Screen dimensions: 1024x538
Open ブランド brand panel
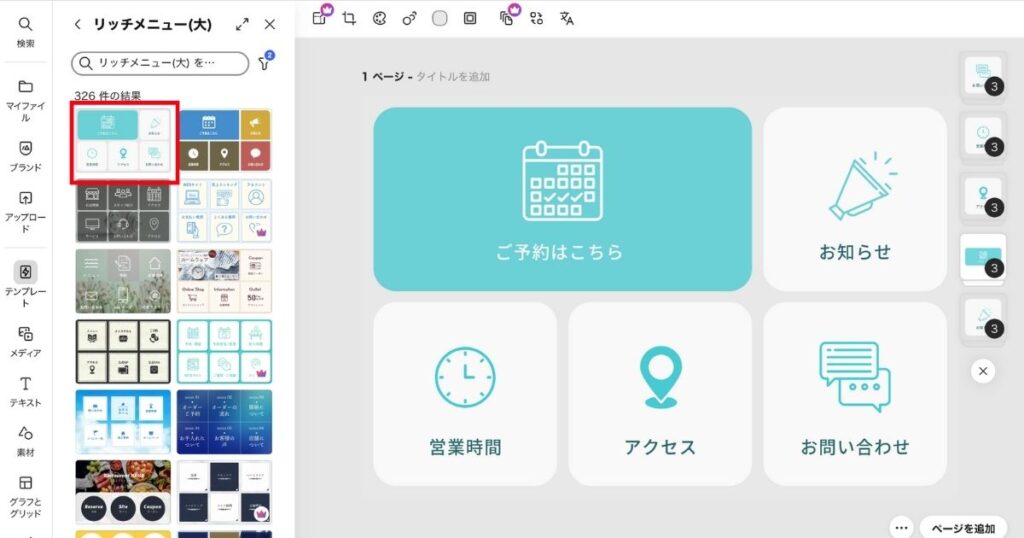click(26, 156)
